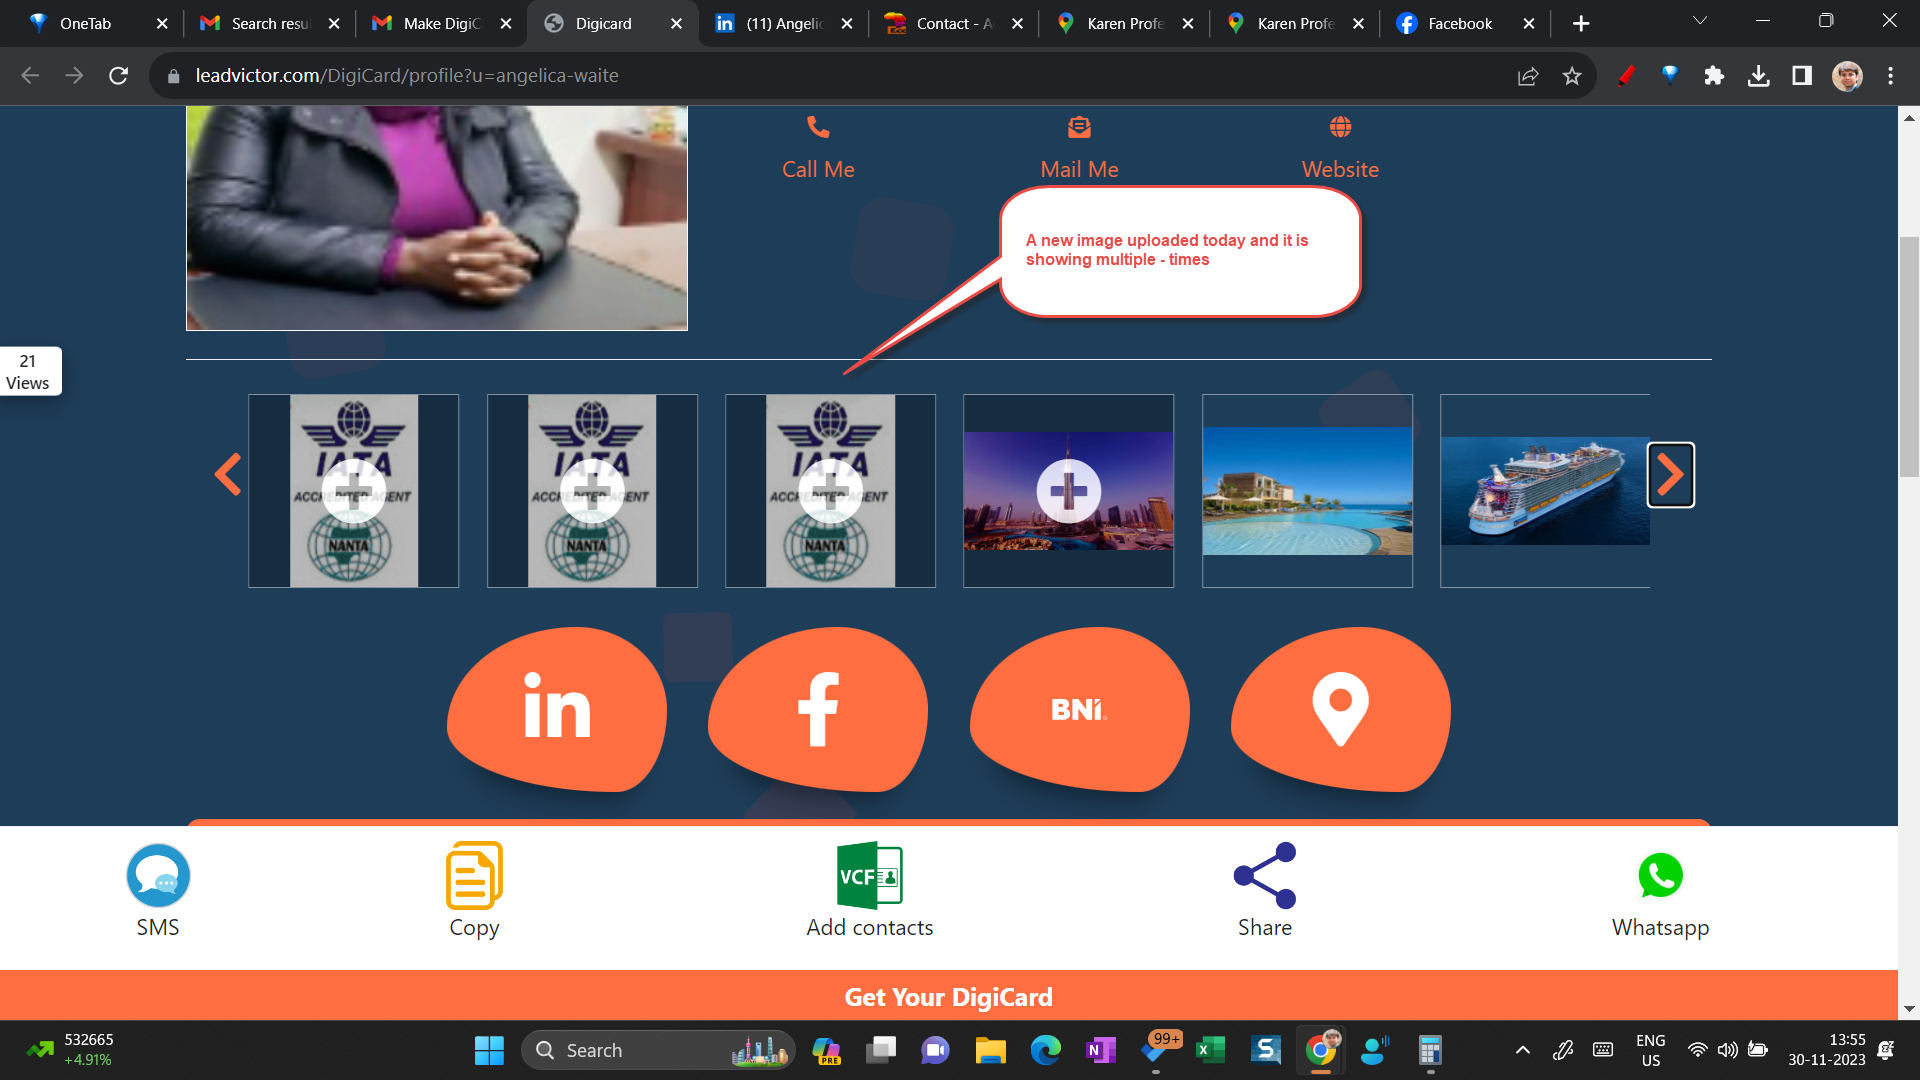1920x1080 pixels.
Task: Go to previous gallery image arrow
Action: [228, 475]
